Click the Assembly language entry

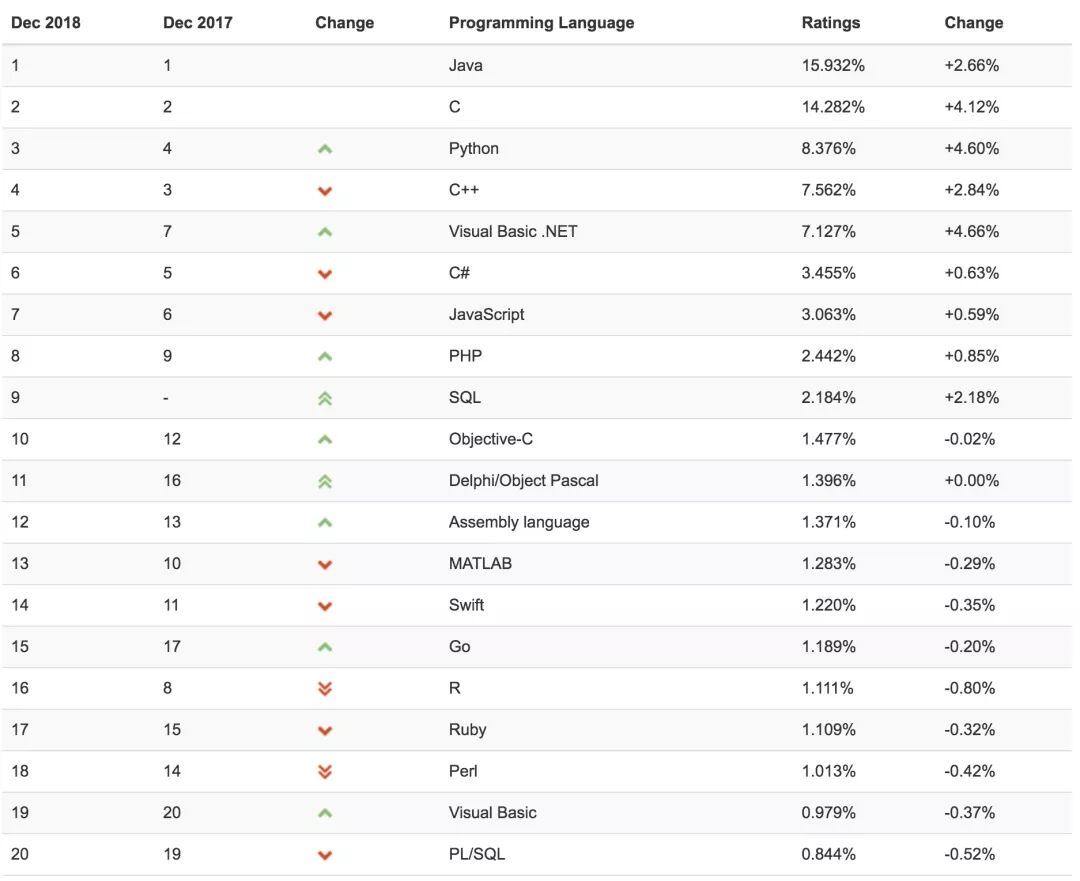coord(519,522)
